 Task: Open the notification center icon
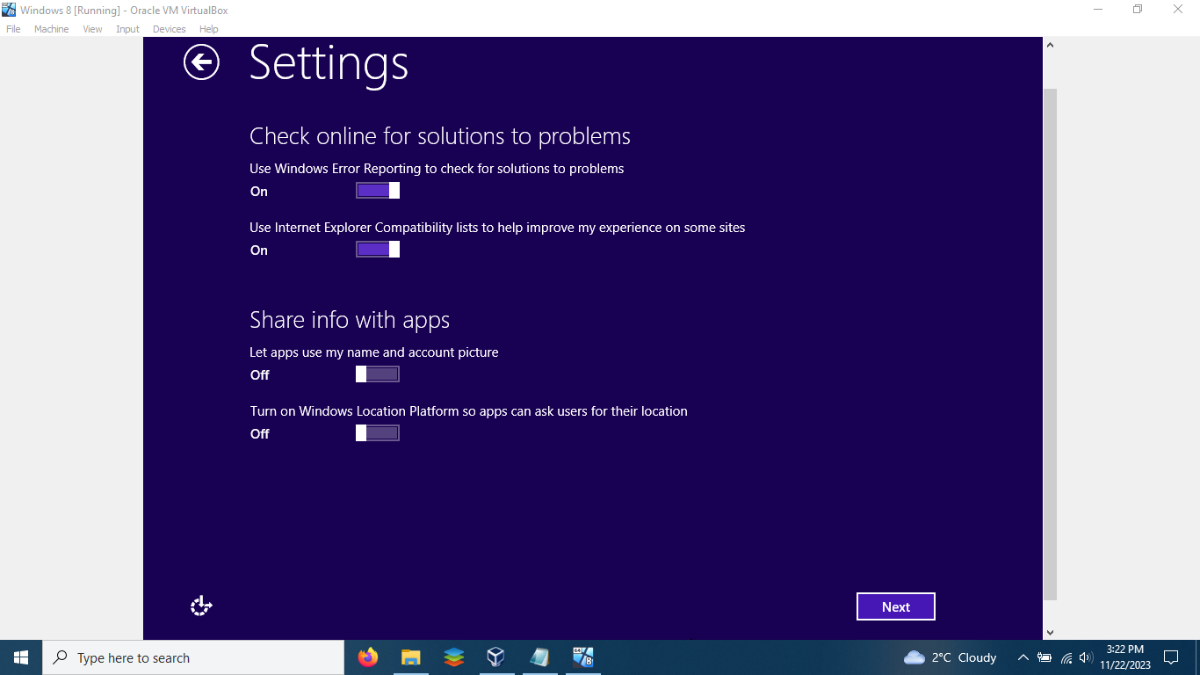[x=1172, y=657]
